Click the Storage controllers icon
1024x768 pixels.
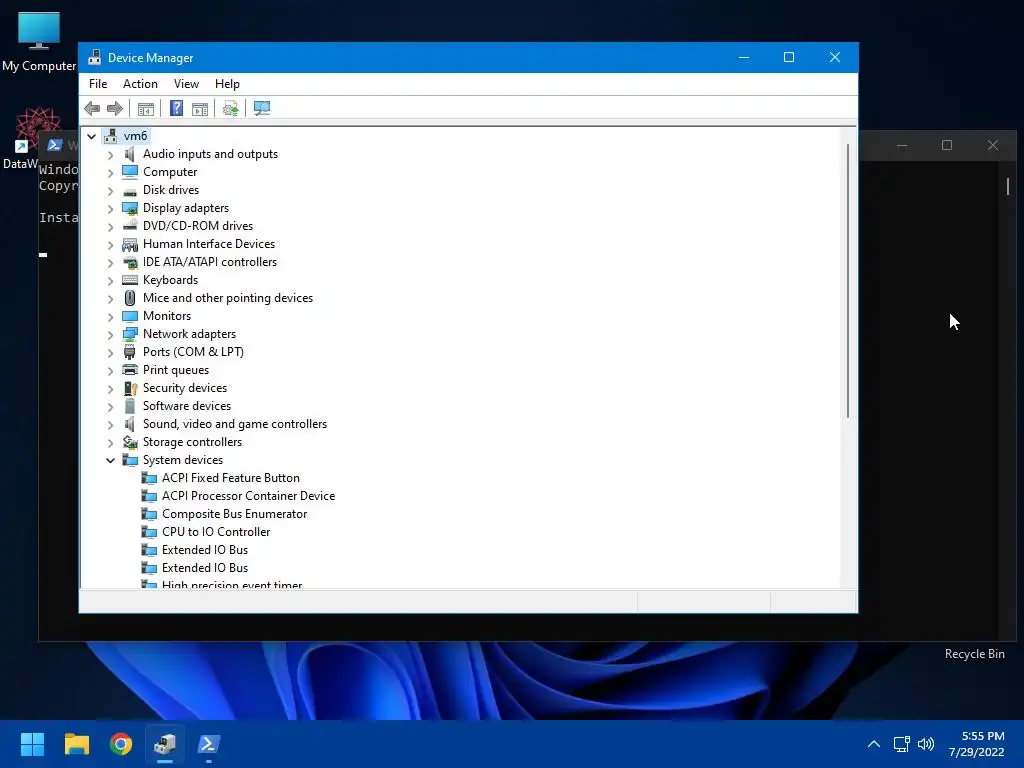click(130, 442)
